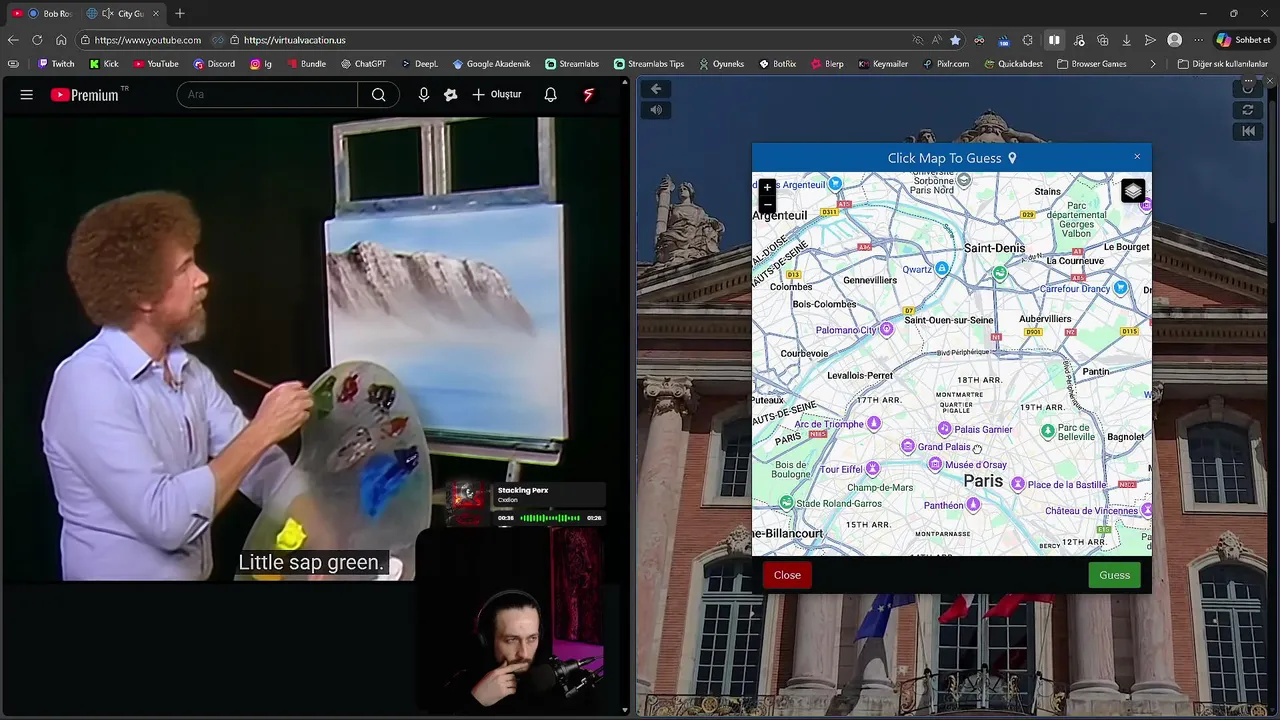The width and height of the screenshot is (1280, 720).
Task: Start YouTube voice search with microphone
Action: click(424, 95)
